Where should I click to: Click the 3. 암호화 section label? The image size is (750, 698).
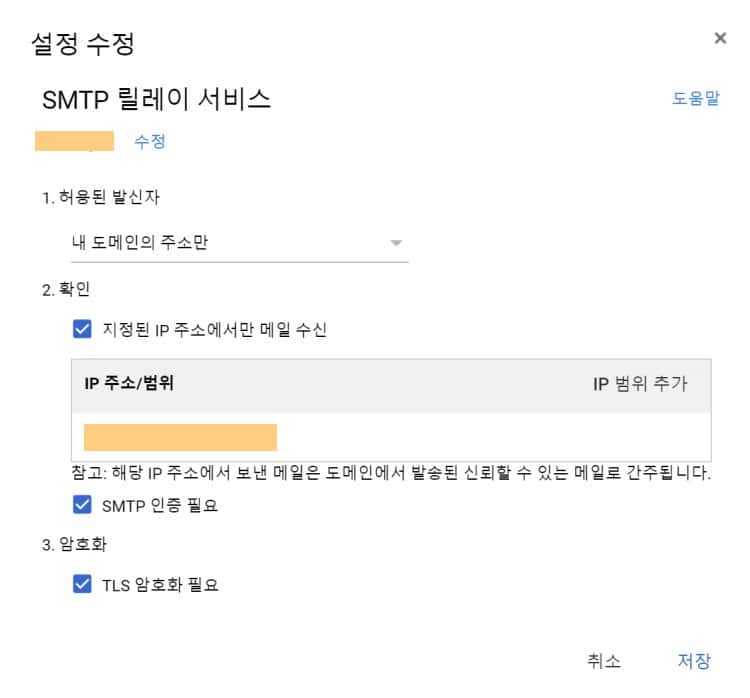(x=75, y=545)
